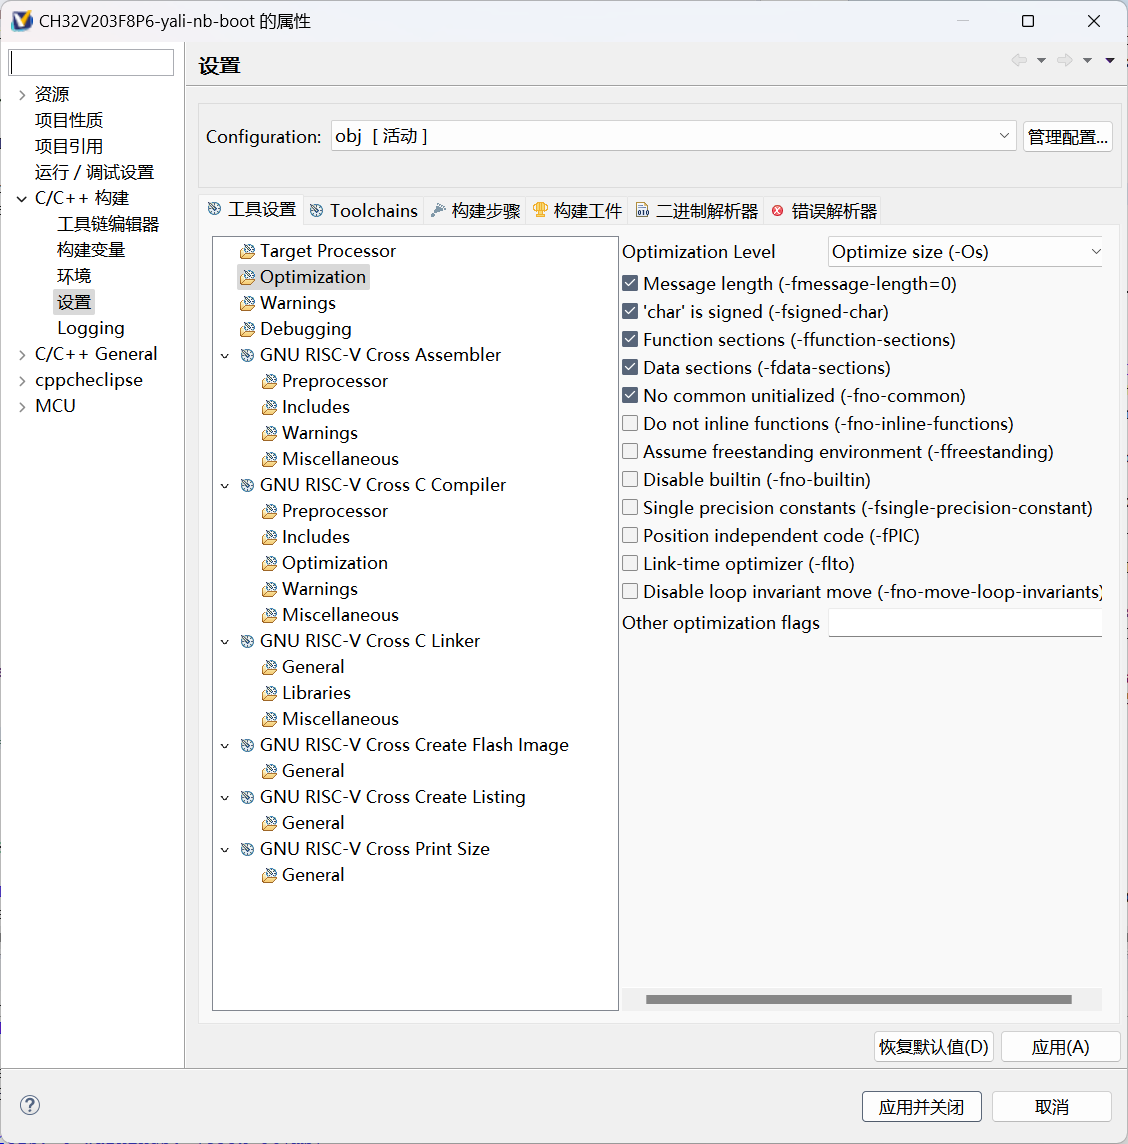Click the forward navigation arrow icon
The image size is (1128, 1144).
(x=1065, y=61)
